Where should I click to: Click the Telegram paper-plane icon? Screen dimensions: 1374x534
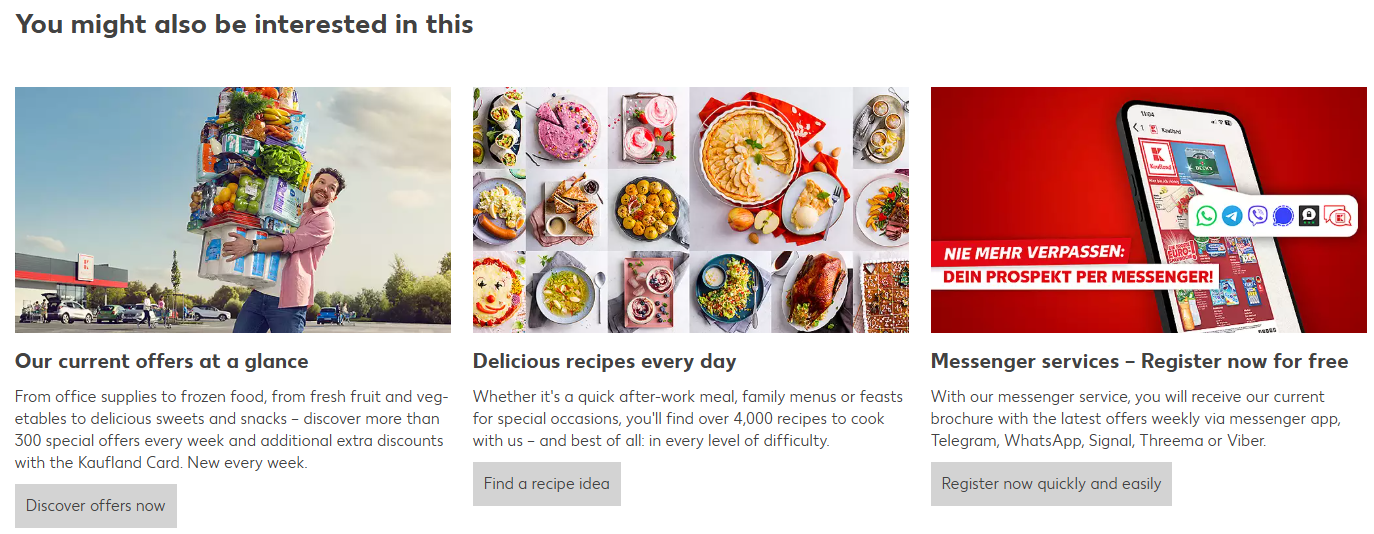[1232, 216]
